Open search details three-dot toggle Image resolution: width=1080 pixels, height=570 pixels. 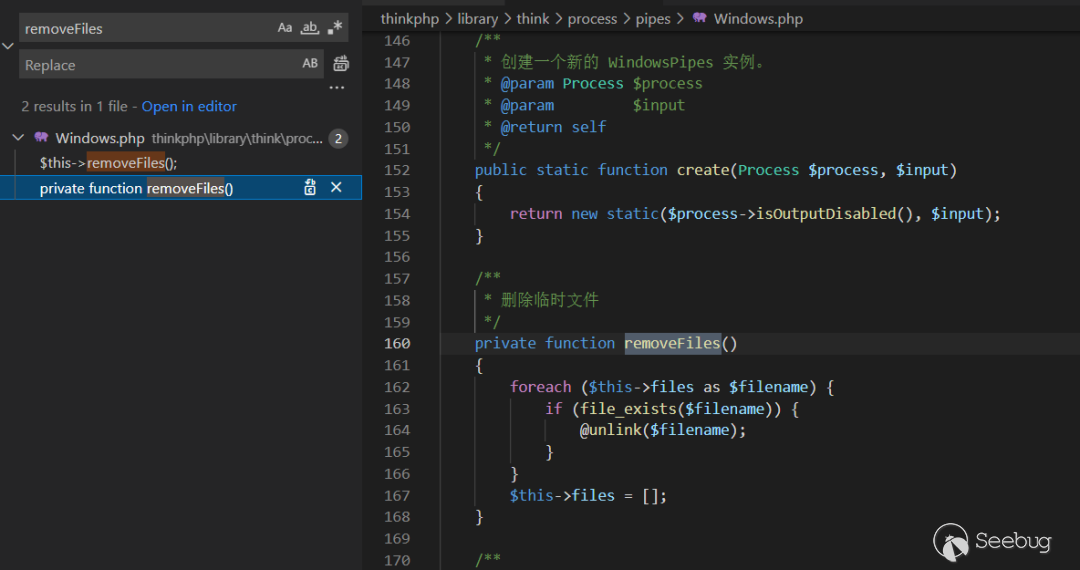(336, 88)
